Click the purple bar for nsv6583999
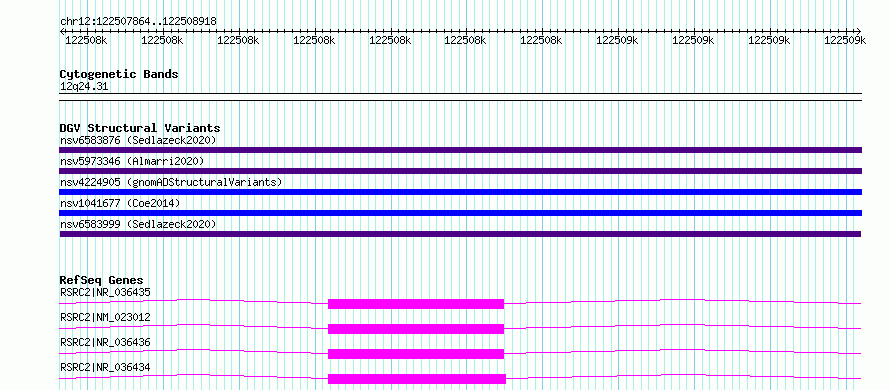The width and height of the screenshot is (890, 390). 460,234
